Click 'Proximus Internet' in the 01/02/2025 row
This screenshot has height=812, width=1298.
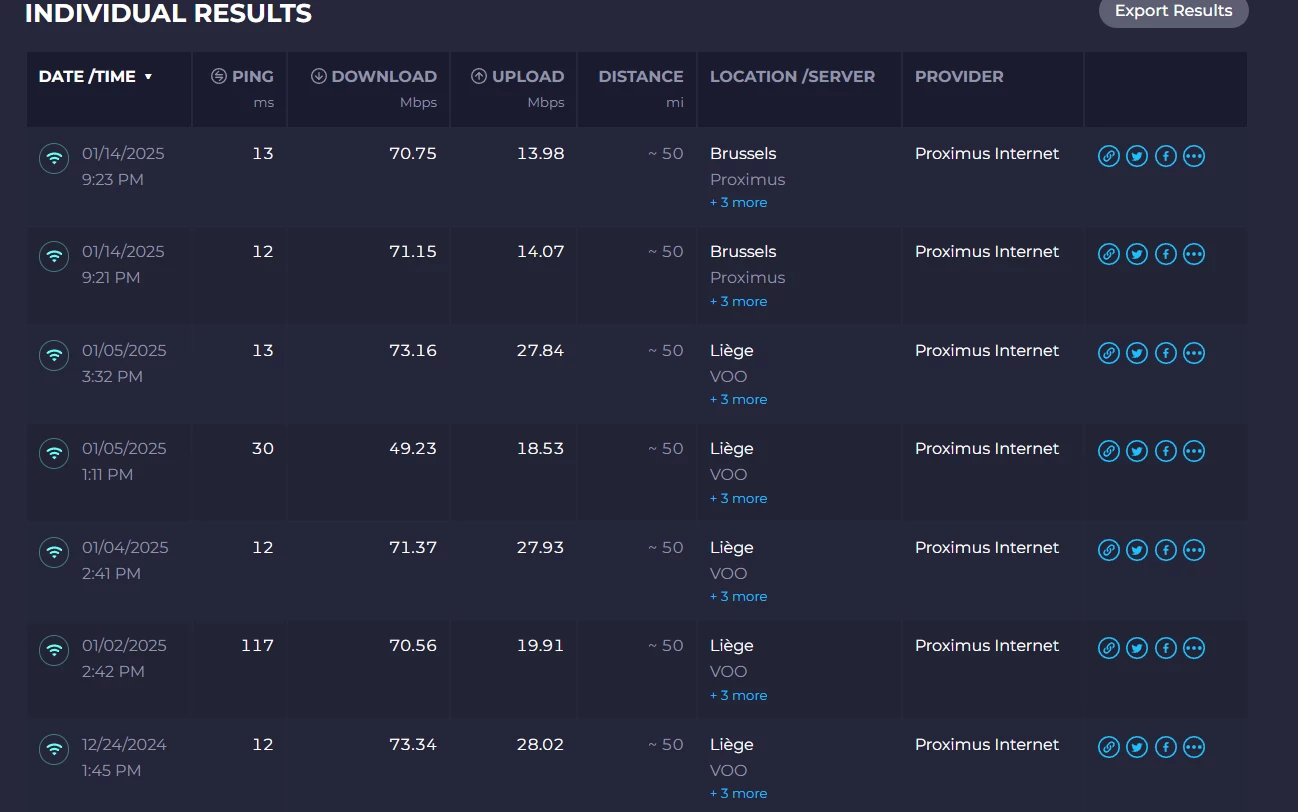(x=987, y=645)
